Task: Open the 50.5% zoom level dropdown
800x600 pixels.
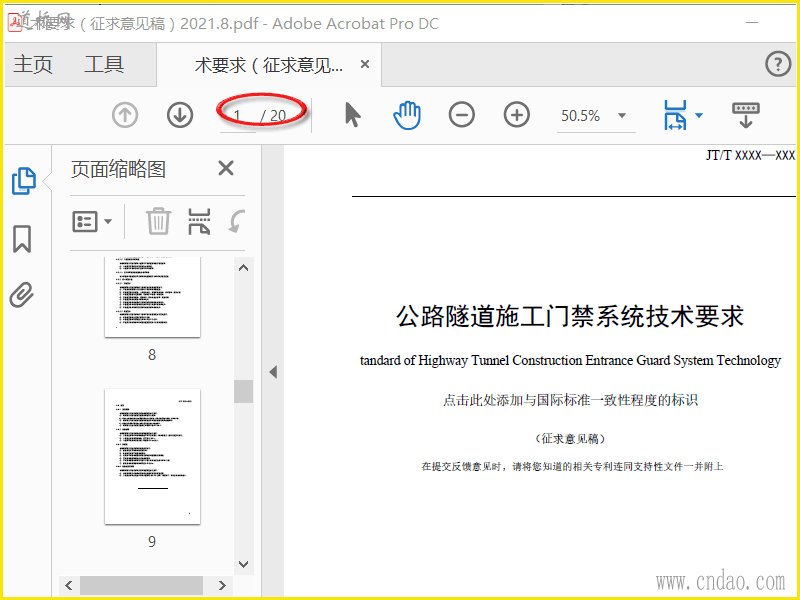Action: point(622,116)
